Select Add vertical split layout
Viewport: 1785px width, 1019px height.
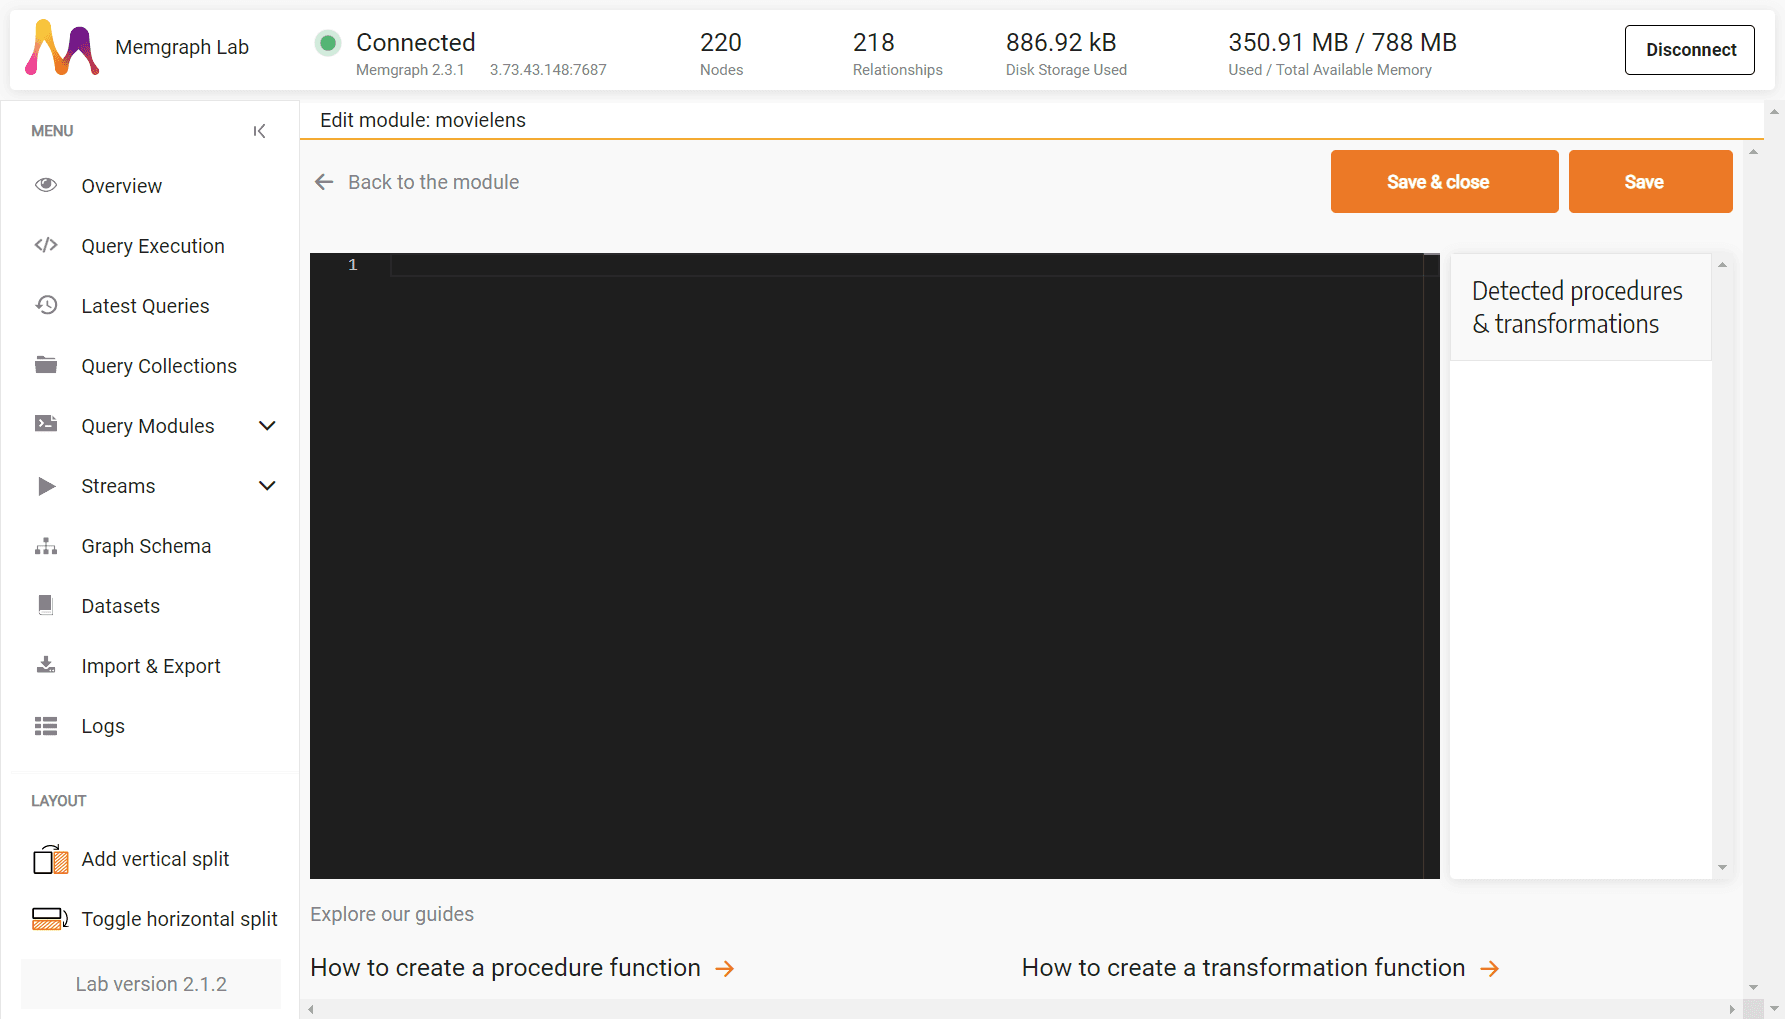click(155, 859)
